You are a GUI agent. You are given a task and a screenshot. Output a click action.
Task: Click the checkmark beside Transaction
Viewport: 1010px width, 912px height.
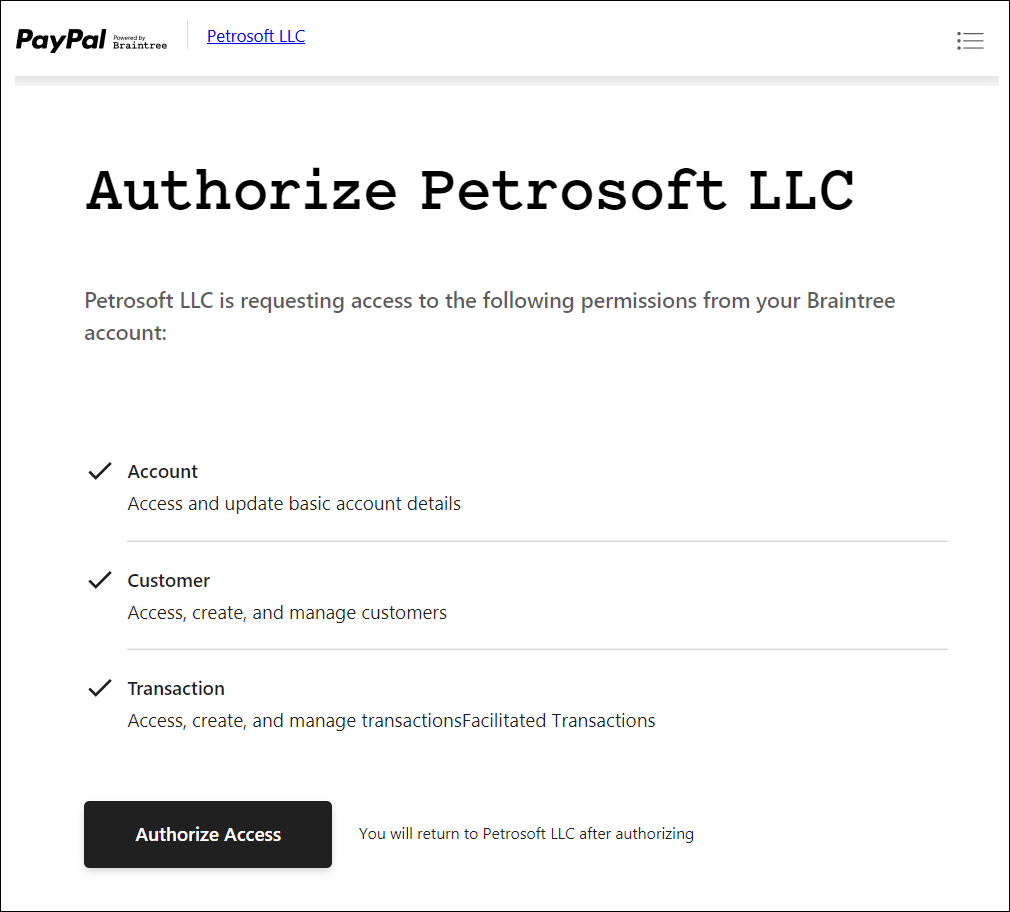tap(100, 688)
